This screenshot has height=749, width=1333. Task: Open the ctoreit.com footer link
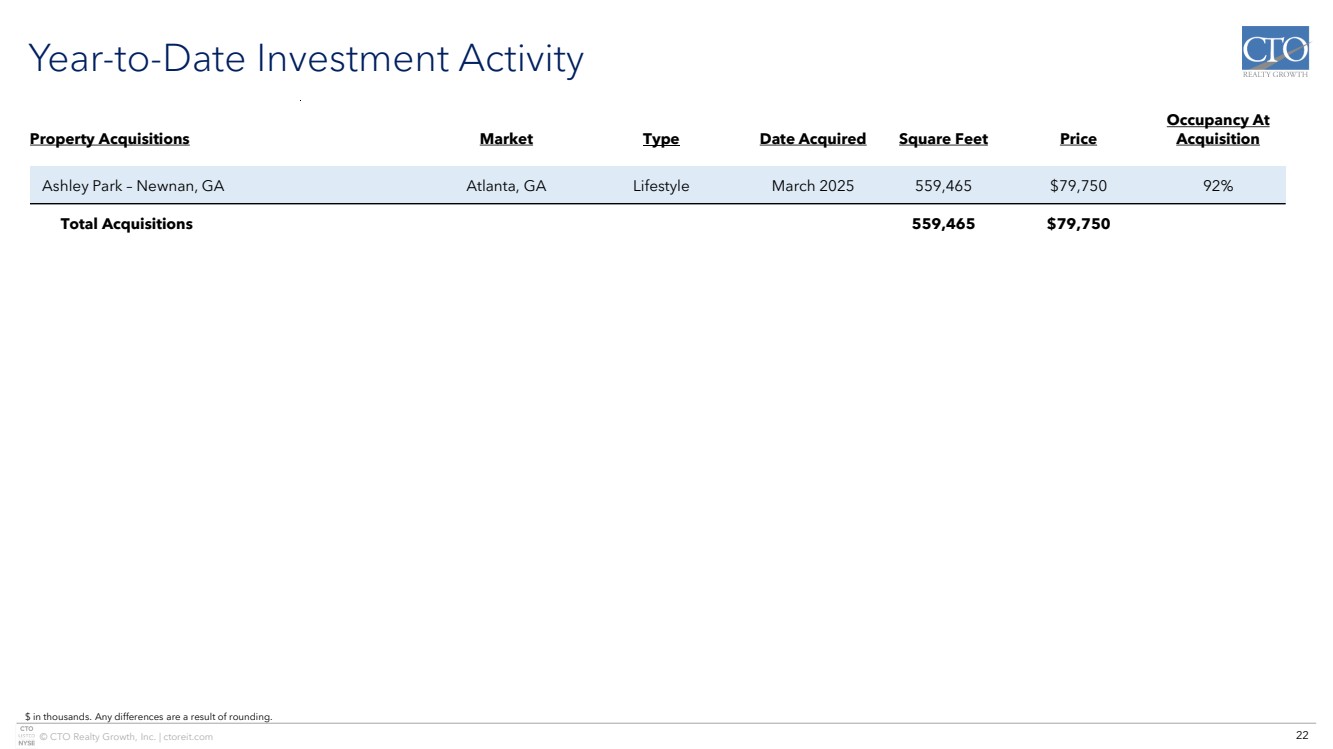(188, 737)
